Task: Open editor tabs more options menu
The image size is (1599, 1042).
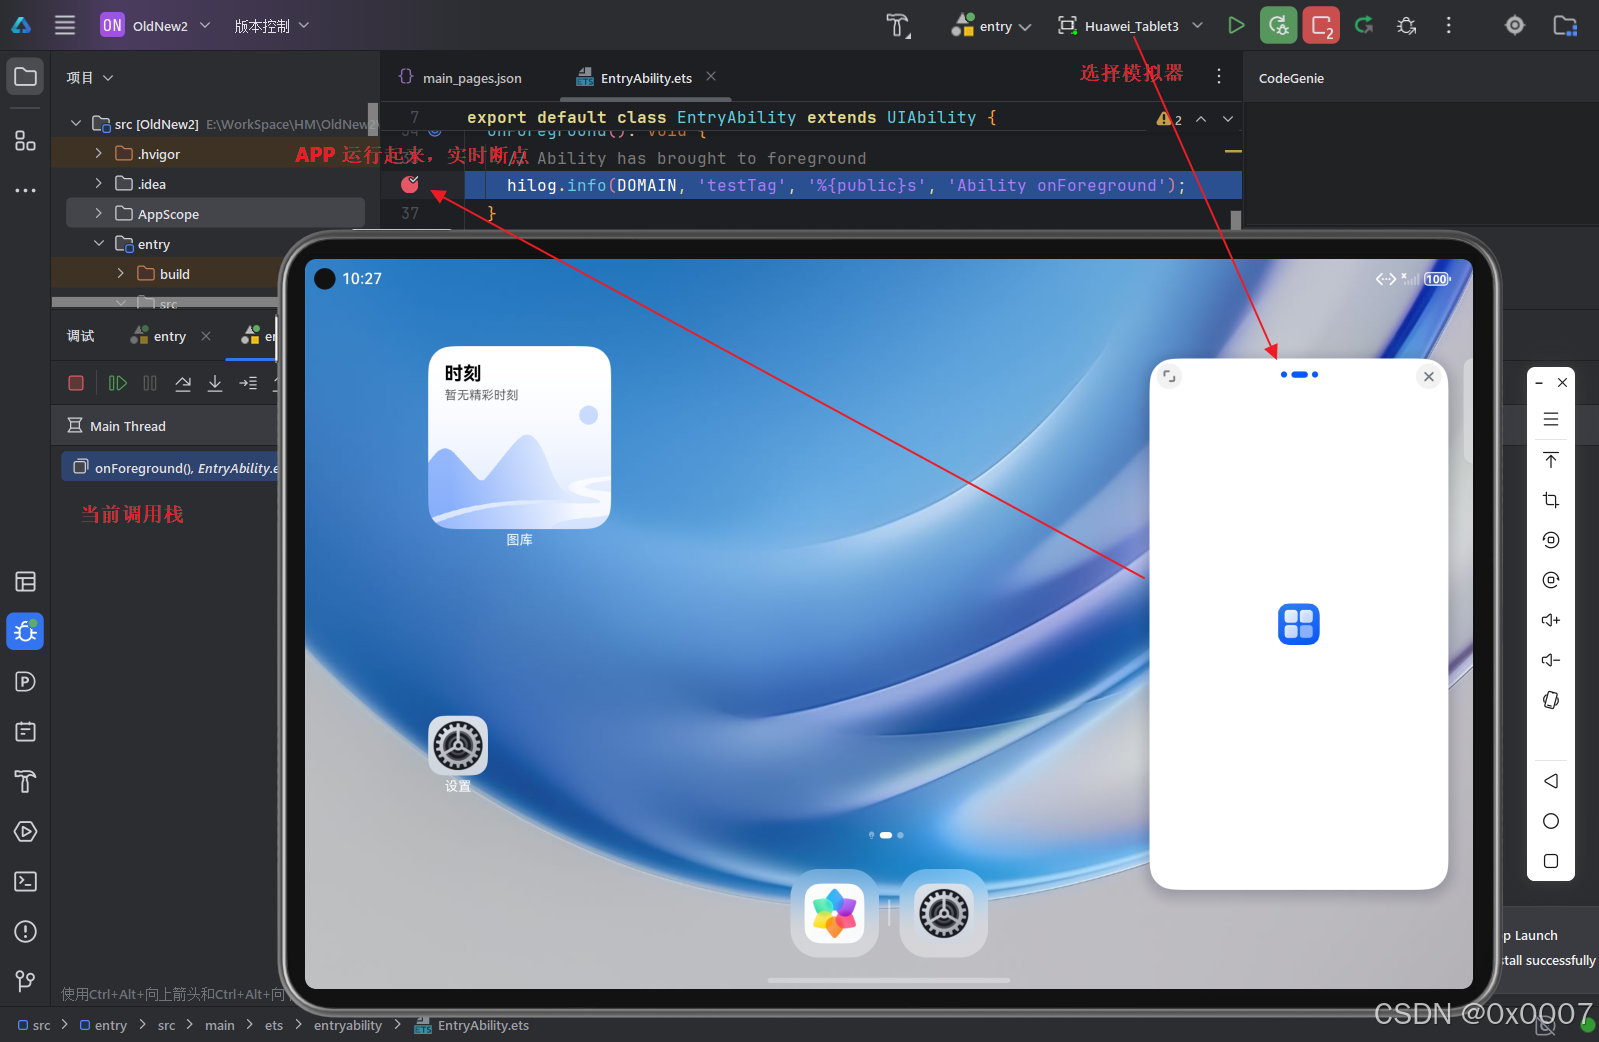Action: (x=1218, y=76)
